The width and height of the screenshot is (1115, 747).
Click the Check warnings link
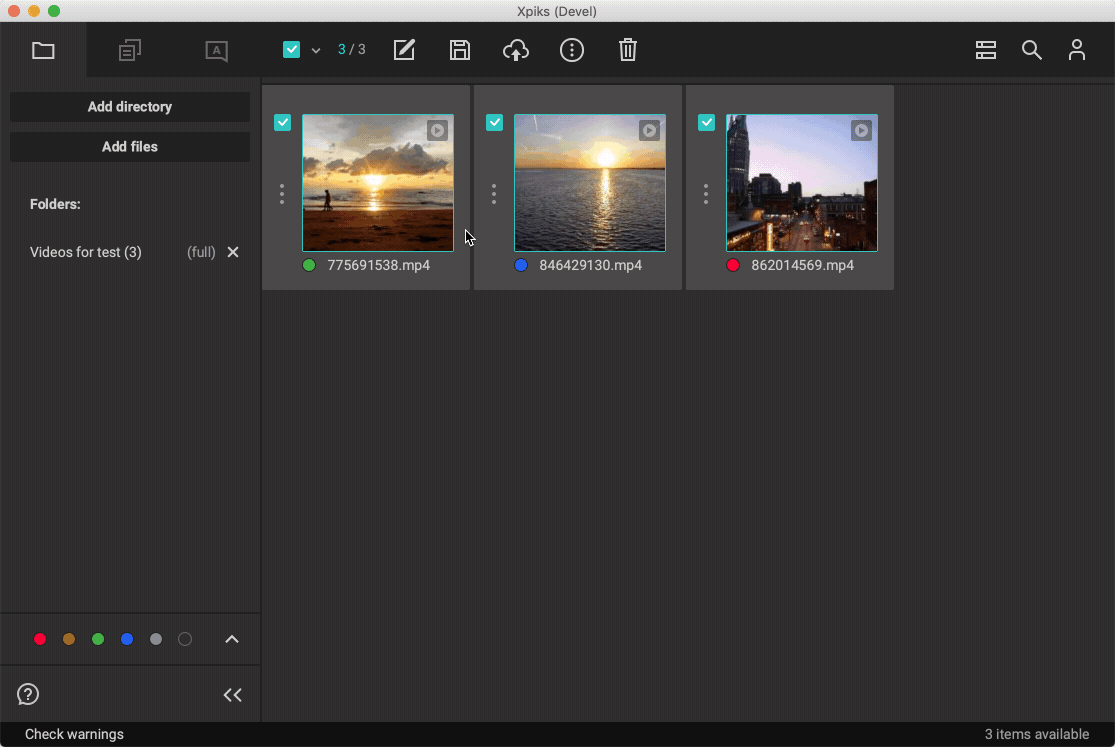(74, 734)
